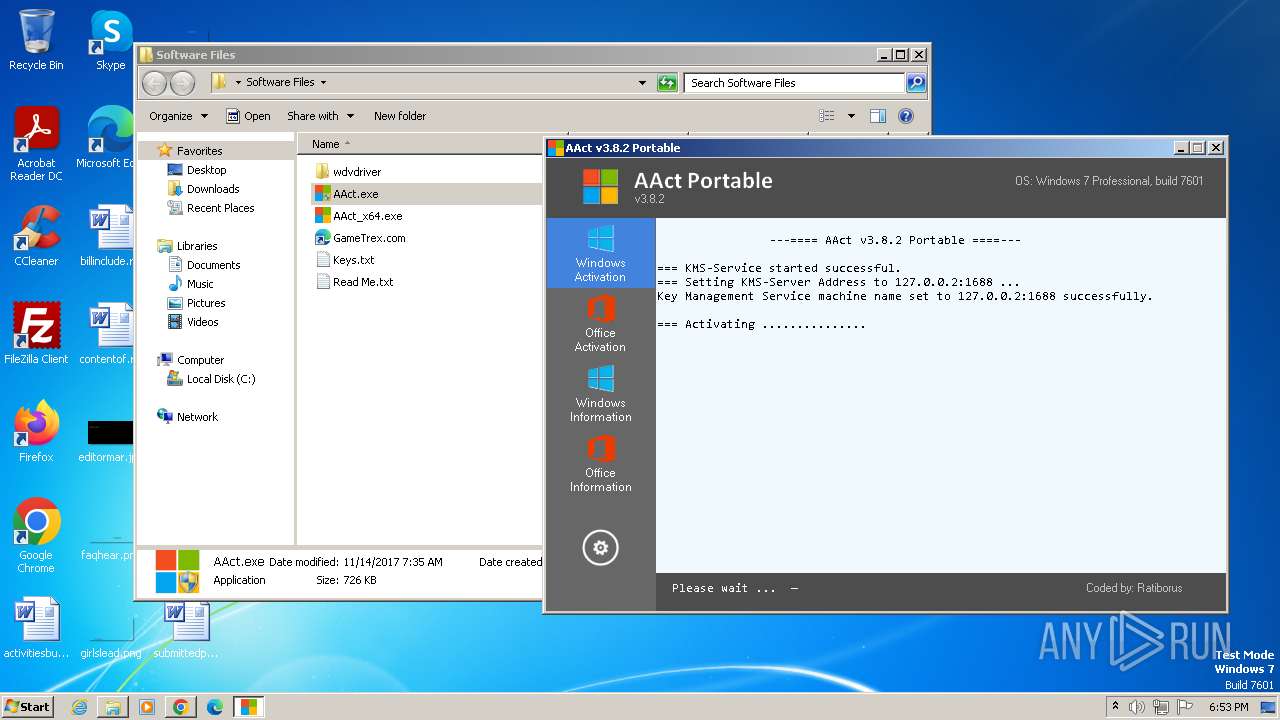Open Explorer Help icon
The image size is (1280, 720).
click(x=906, y=116)
